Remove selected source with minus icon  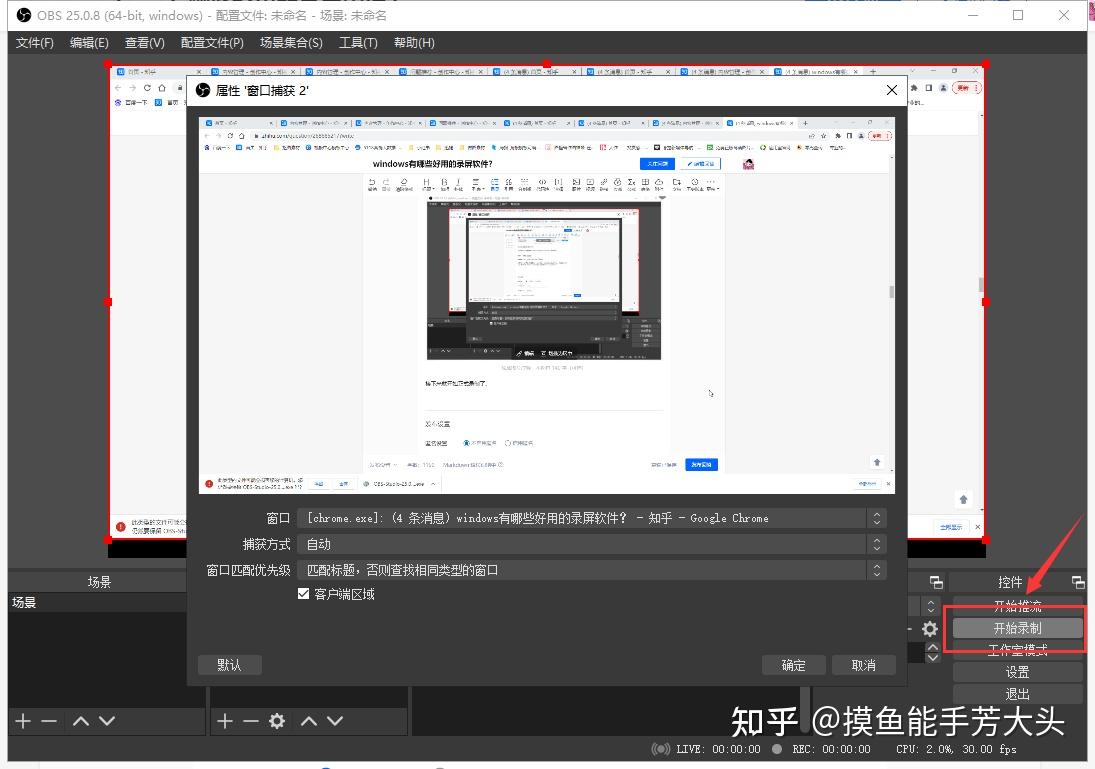coord(251,721)
